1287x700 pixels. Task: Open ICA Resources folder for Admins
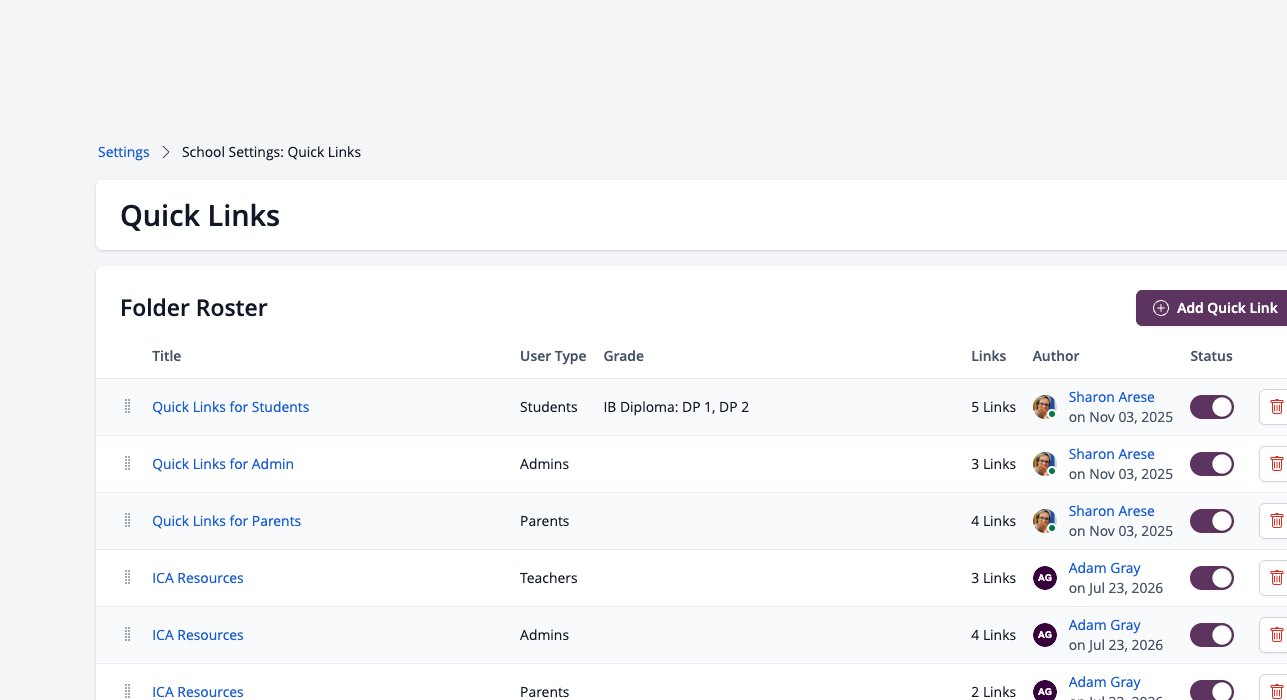point(198,635)
